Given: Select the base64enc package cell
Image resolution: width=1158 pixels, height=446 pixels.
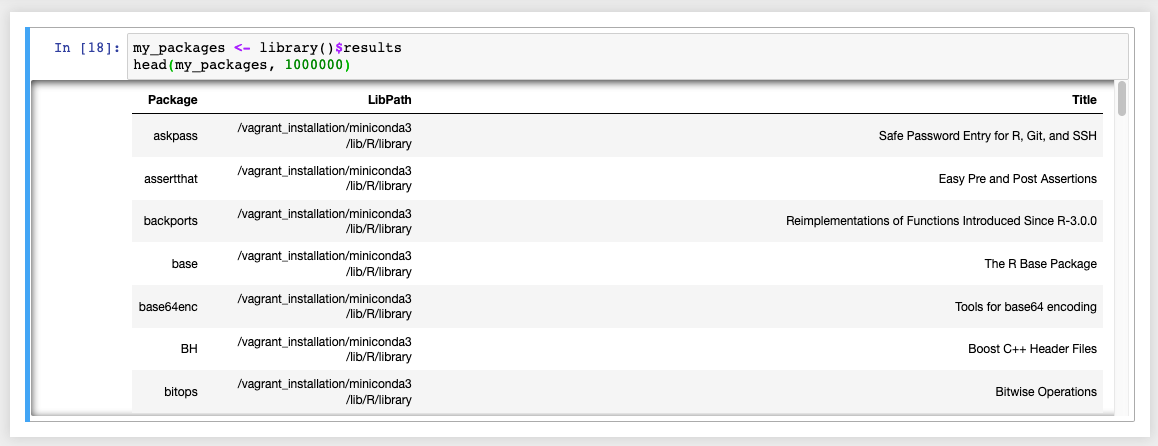Looking at the screenshot, I should pyautogui.click(x=168, y=306).
